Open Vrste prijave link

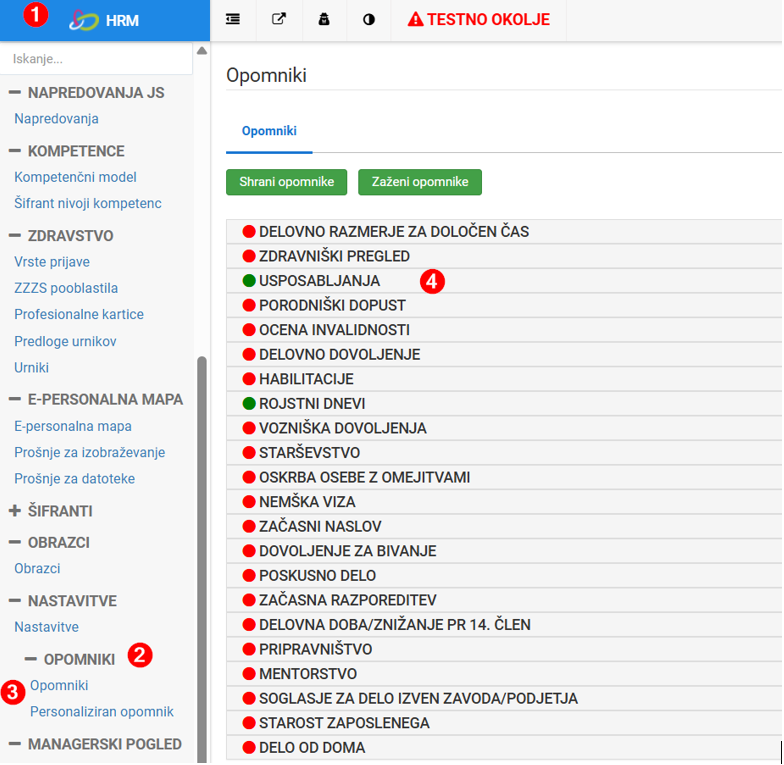click(x=52, y=262)
